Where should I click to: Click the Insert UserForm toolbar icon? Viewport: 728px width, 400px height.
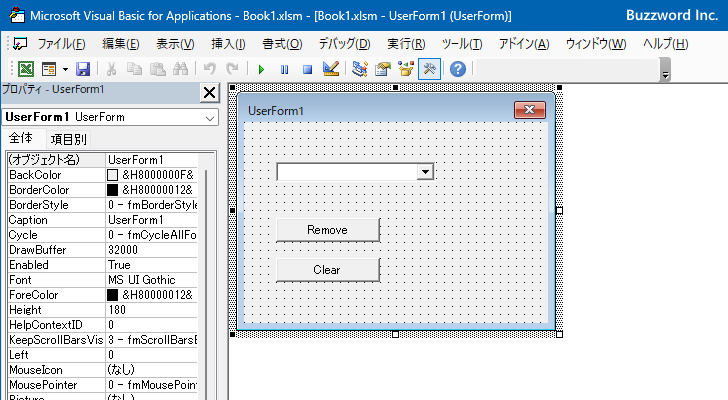[49, 69]
